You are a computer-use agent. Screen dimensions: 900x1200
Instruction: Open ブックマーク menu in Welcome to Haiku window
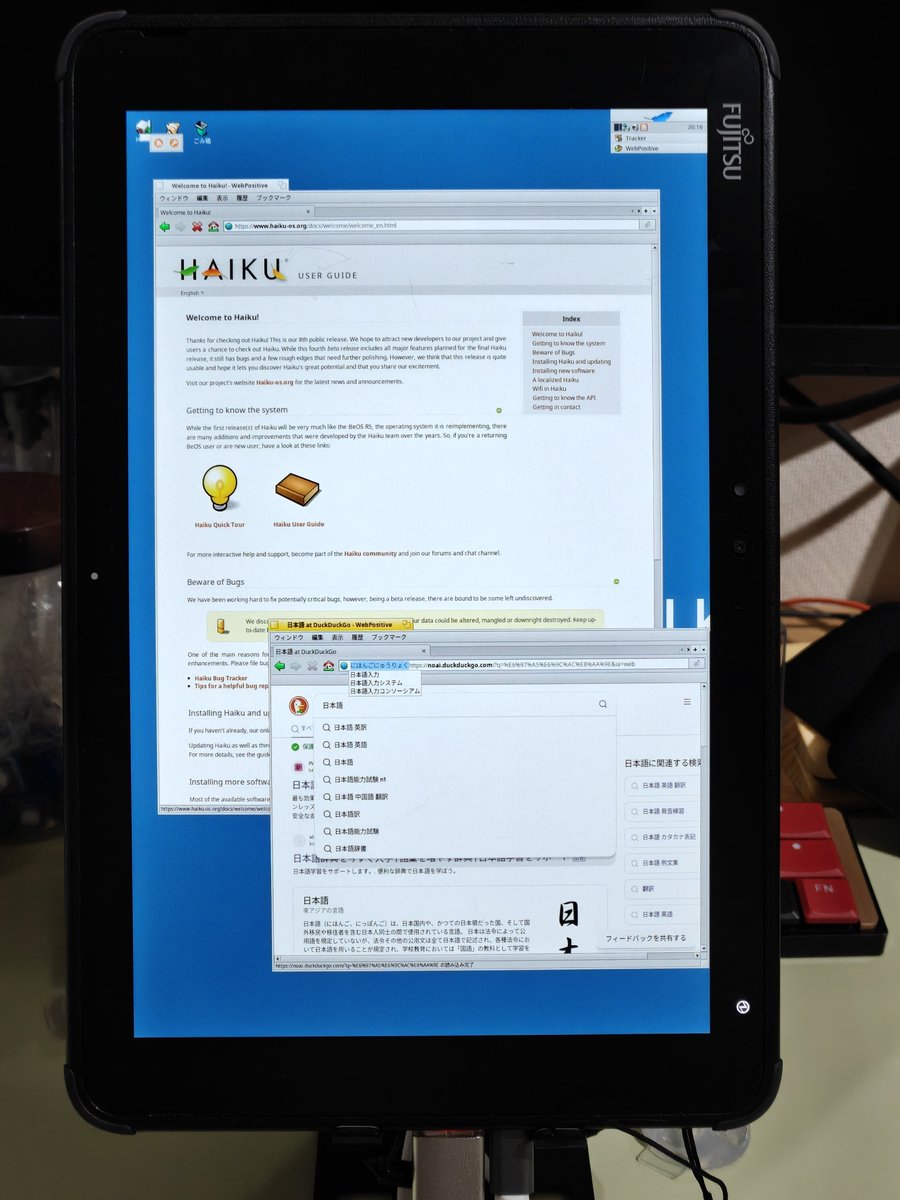273,199
